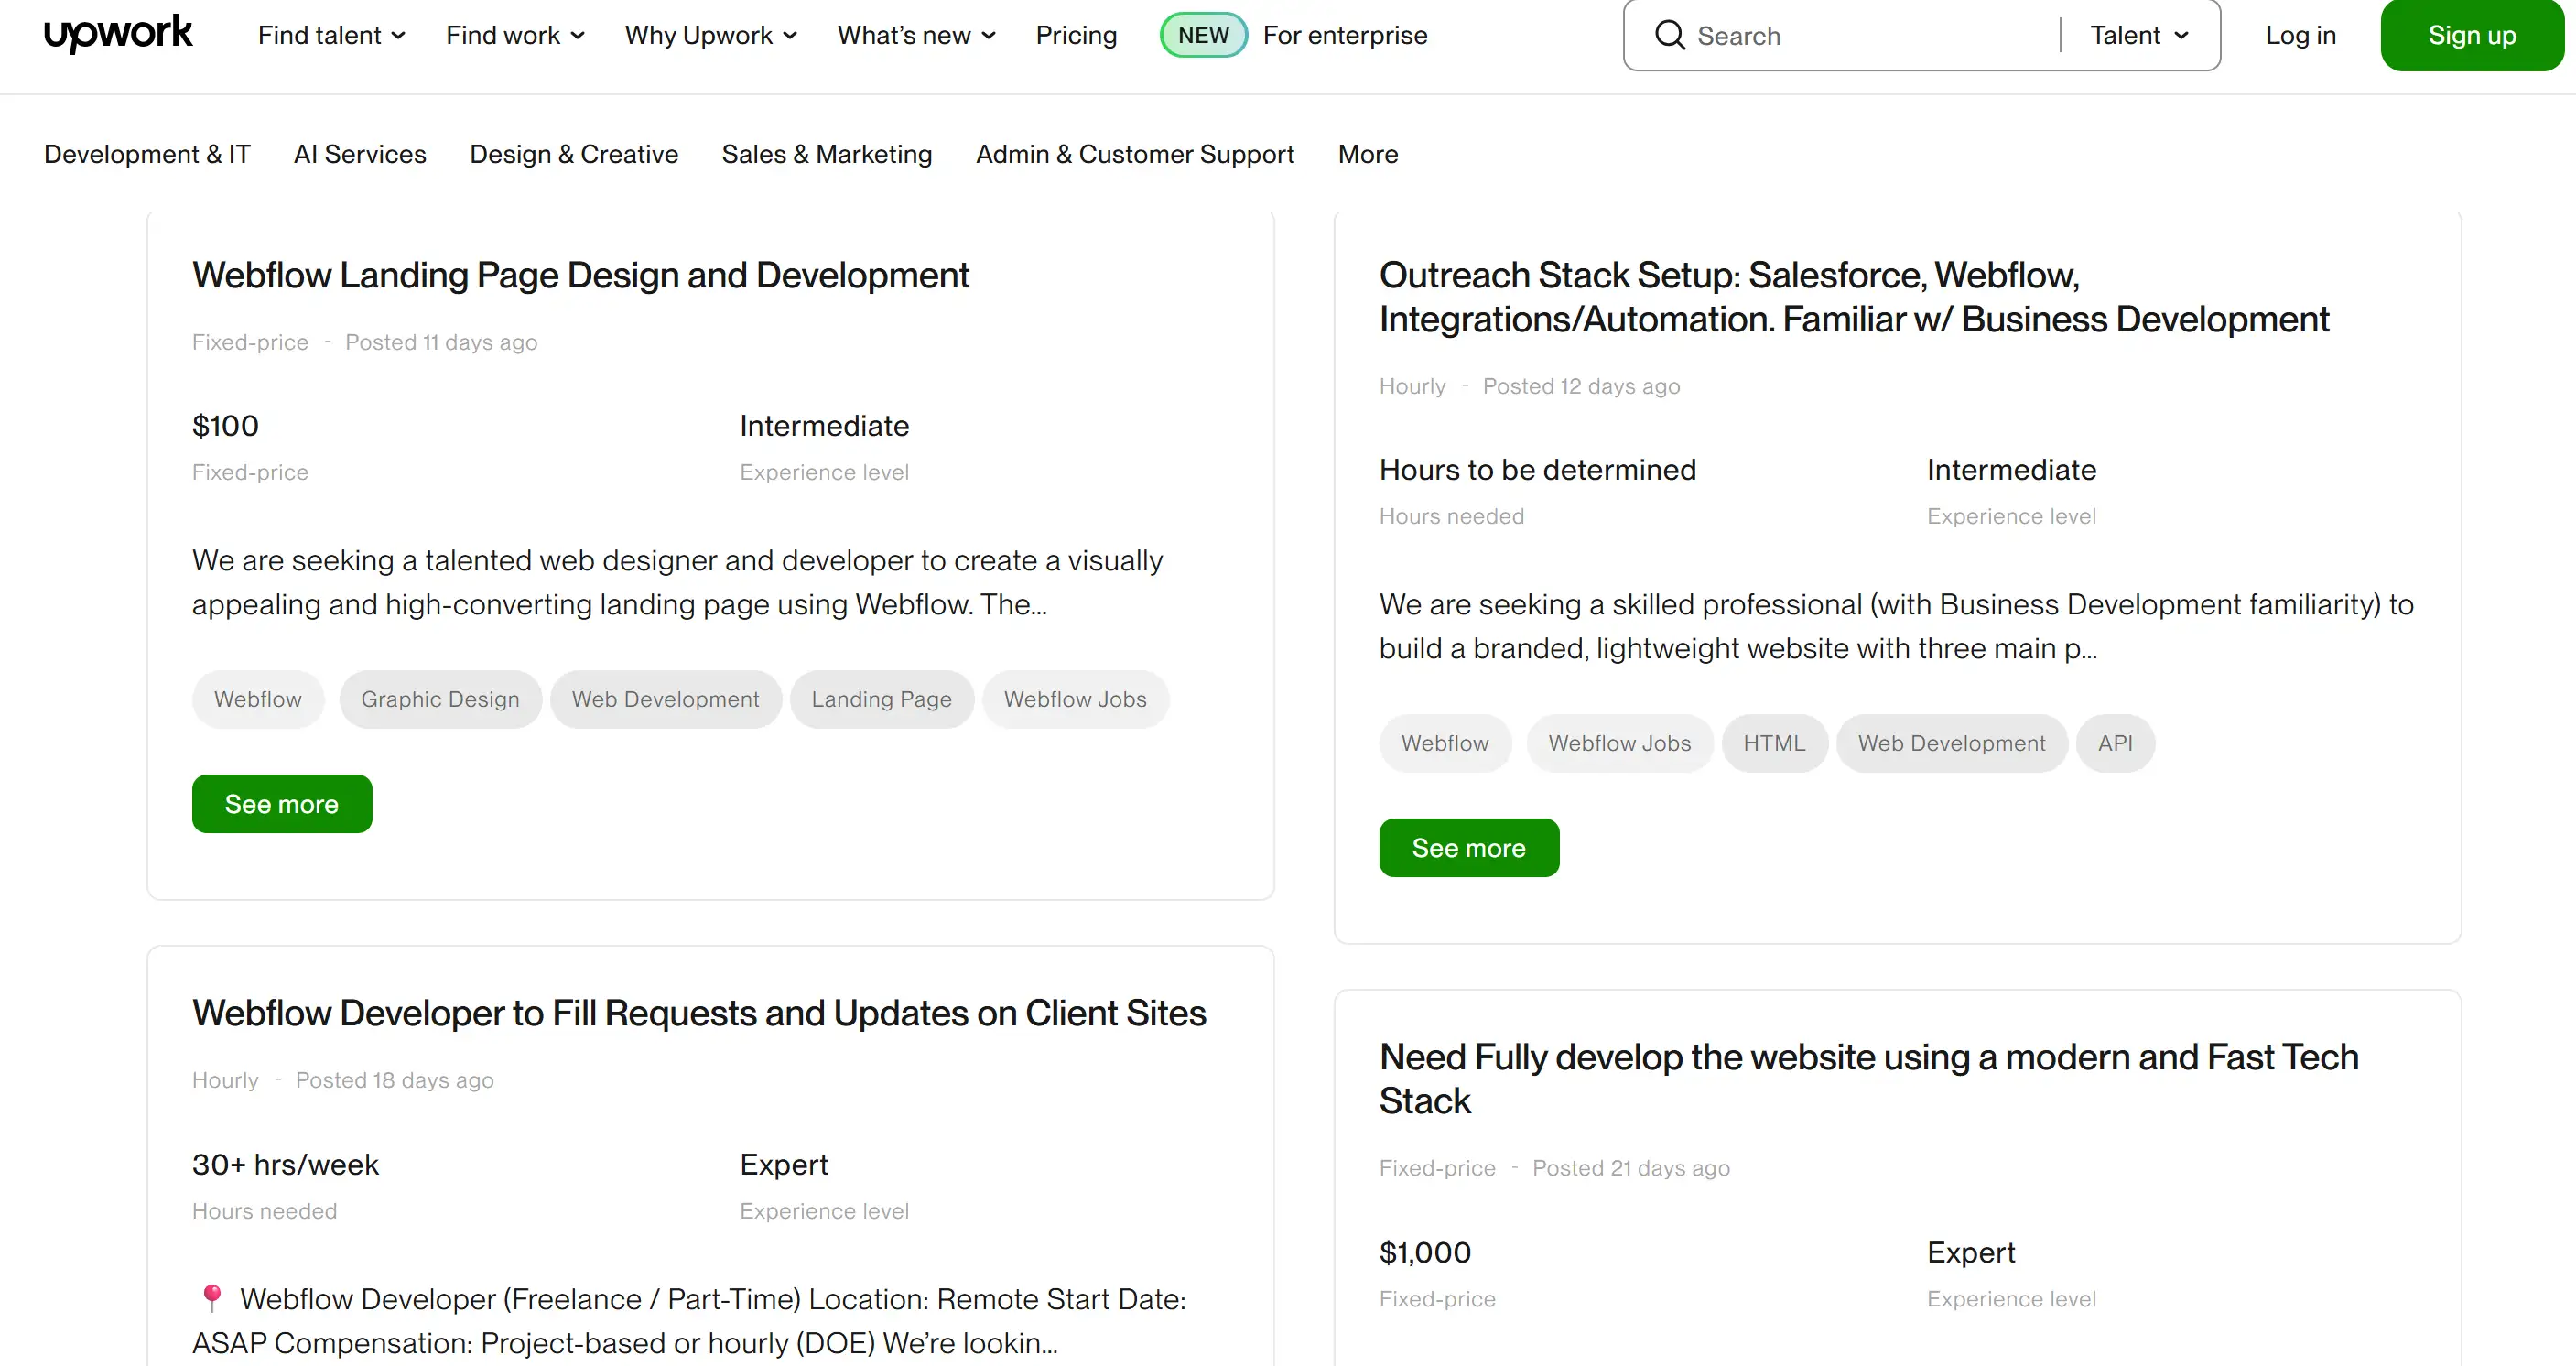Click the Webflow tag in Outreach Stack job
The height and width of the screenshot is (1366, 2576).
point(1445,743)
